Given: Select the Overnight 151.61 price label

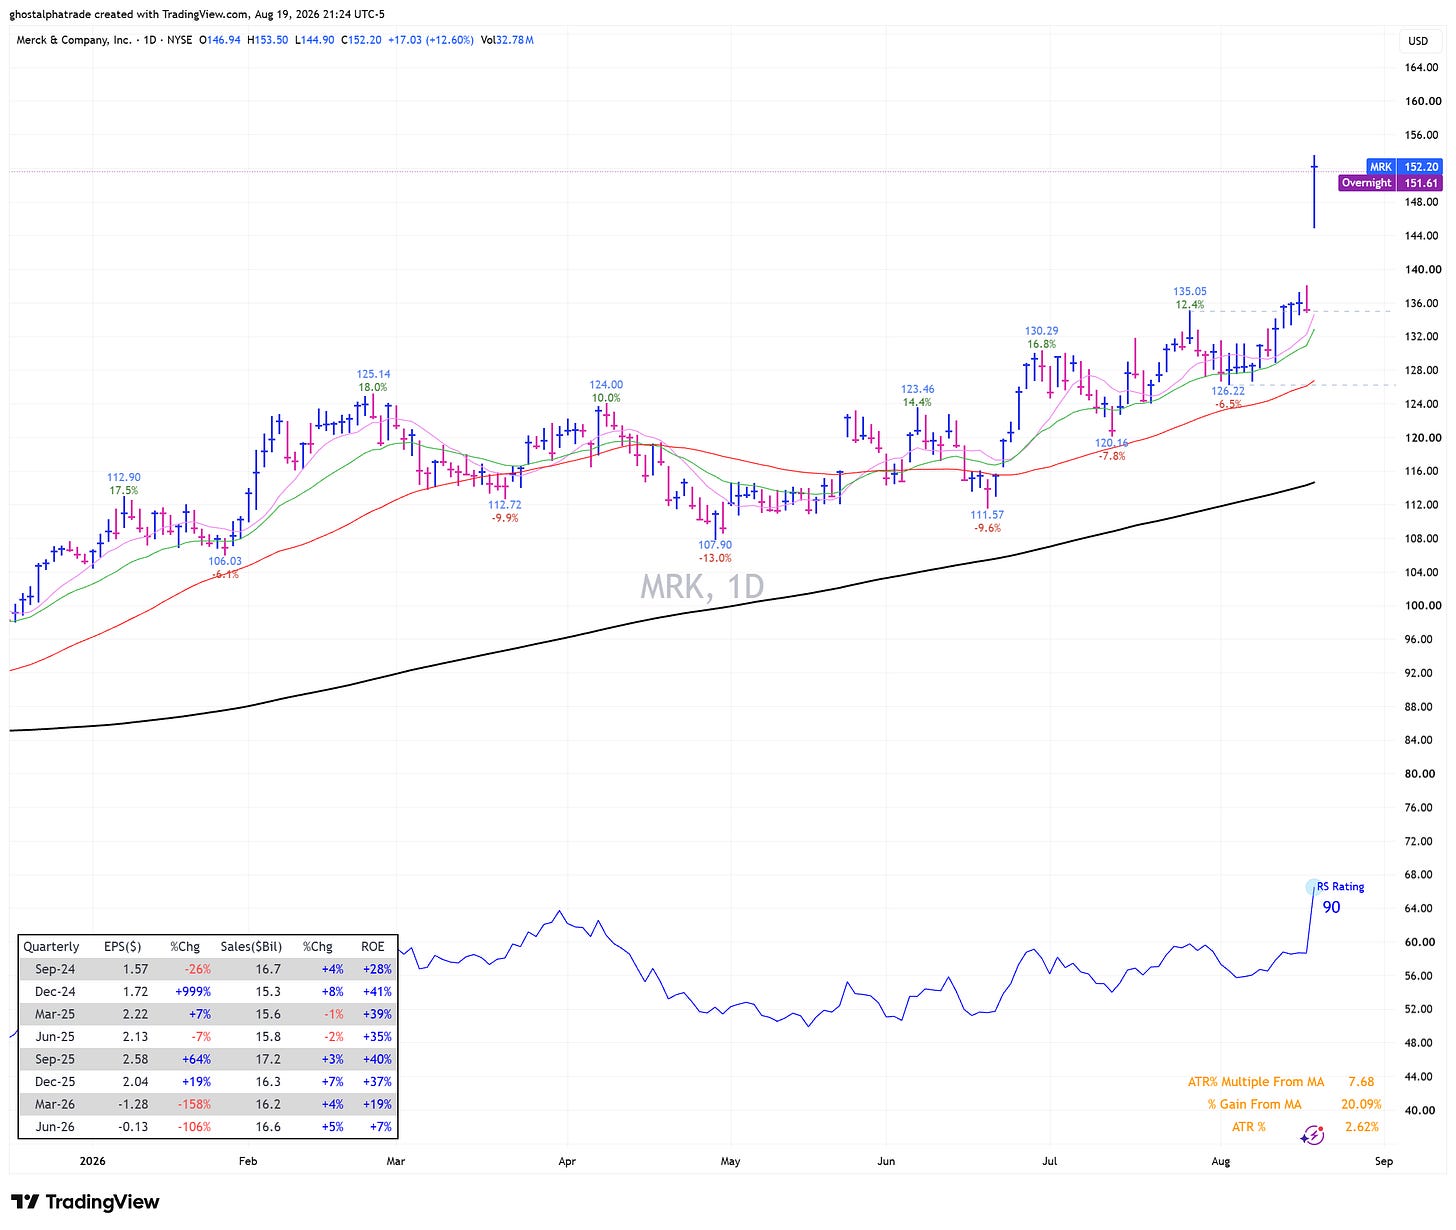Looking at the screenshot, I should [x=1390, y=183].
